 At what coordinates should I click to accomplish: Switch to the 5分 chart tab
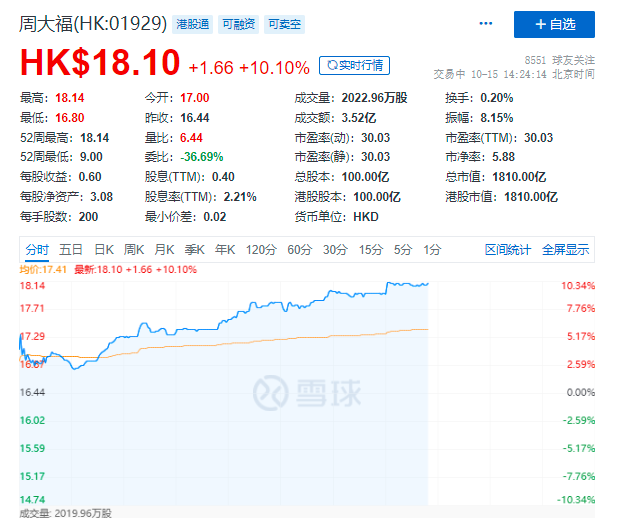pyautogui.click(x=403, y=250)
